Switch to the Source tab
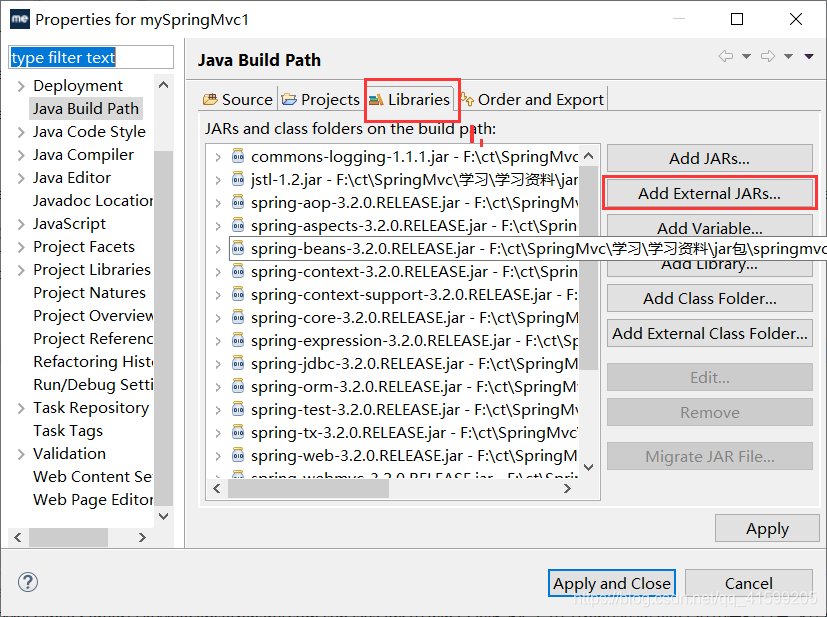The width and height of the screenshot is (827, 617). (x=238, y=99)
